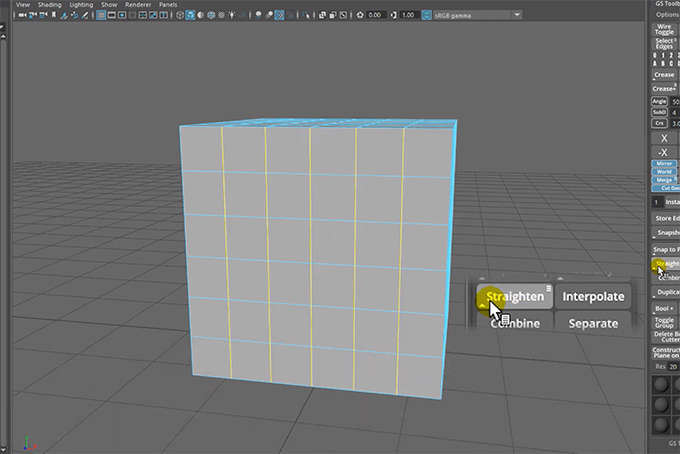The width and height of the screenshot is (680, 454).
Task: Click the Image Plane icon
Action: click(x=64, y=15)
